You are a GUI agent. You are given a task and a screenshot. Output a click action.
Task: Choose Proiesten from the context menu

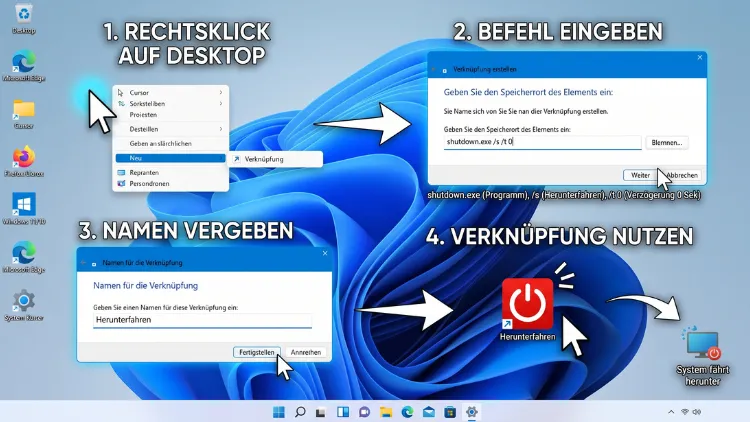(x=170, y=114)
